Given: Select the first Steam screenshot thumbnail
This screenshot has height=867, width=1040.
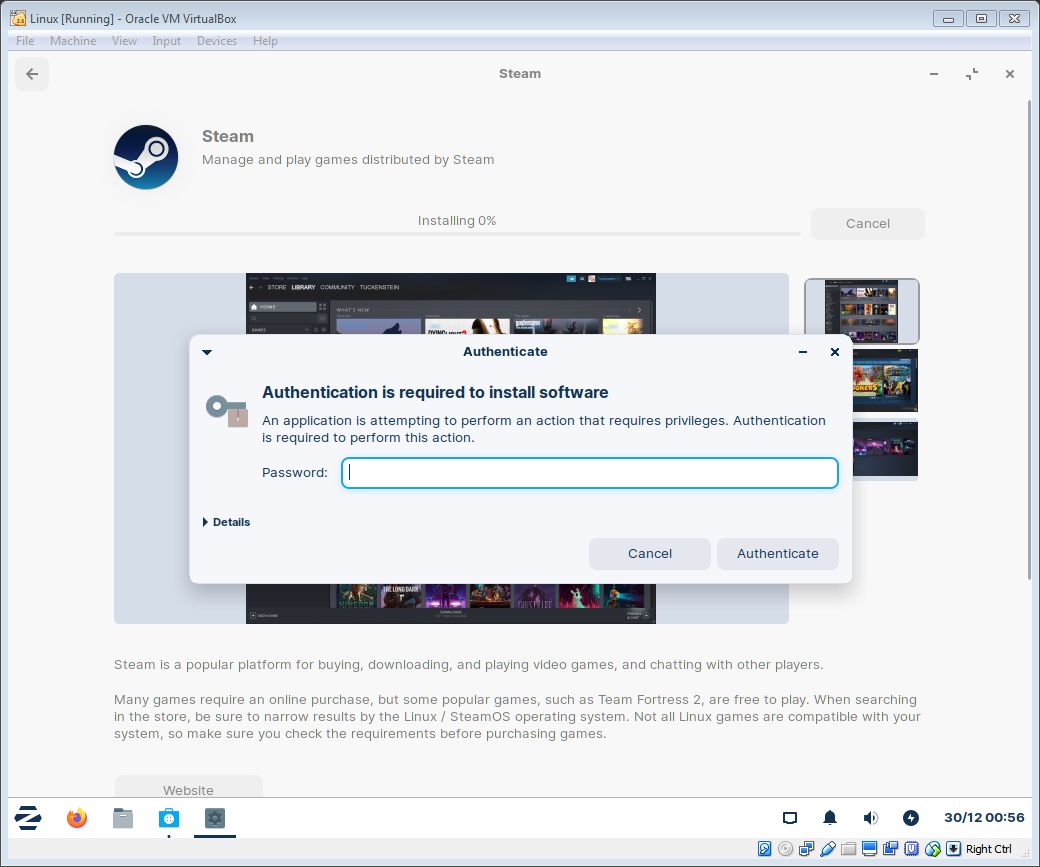Looking at the screenshot, I should coord(862,311).
